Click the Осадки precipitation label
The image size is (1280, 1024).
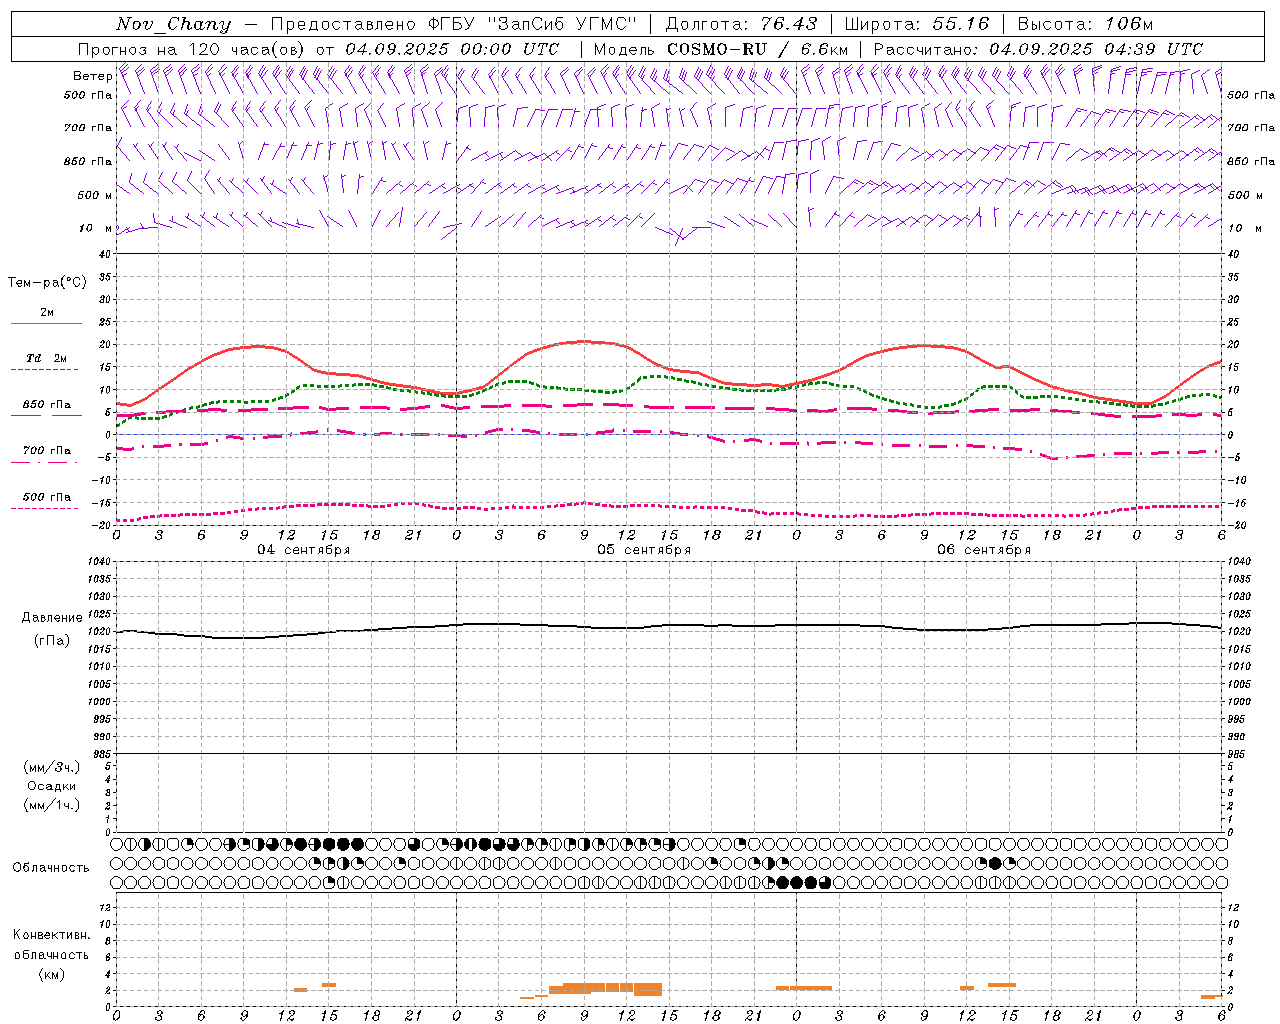coord(52,786)
